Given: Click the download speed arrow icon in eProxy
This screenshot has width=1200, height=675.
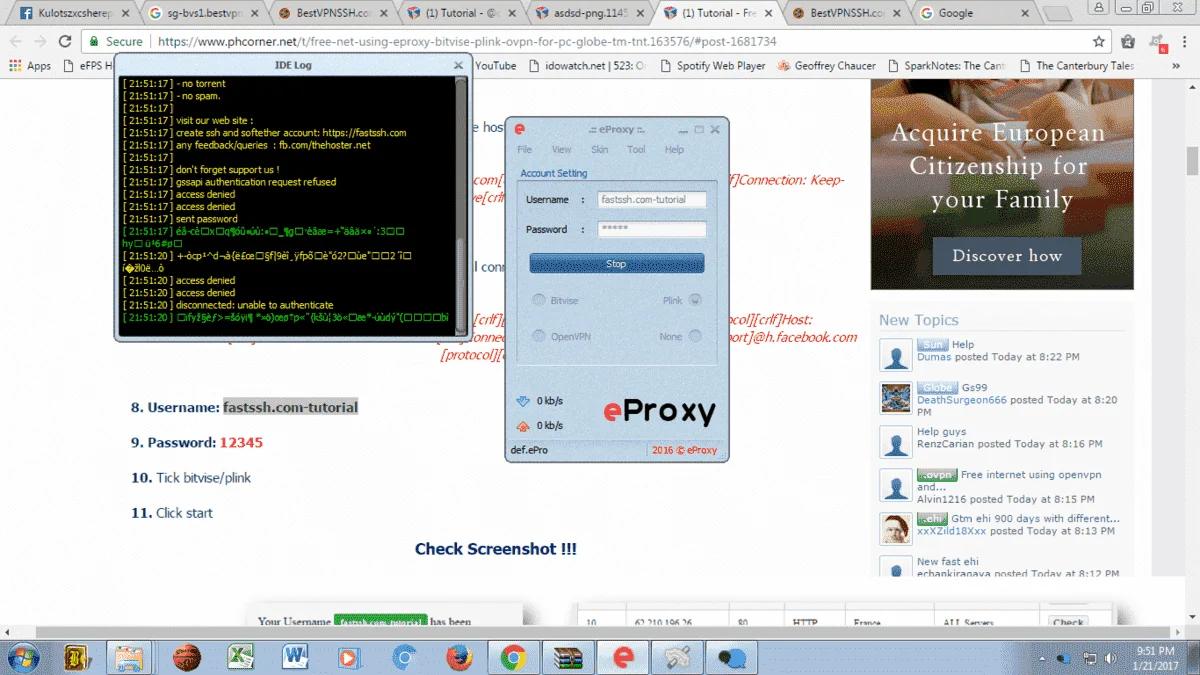Looking at the screenshot, I should click(x=521, y=401).
